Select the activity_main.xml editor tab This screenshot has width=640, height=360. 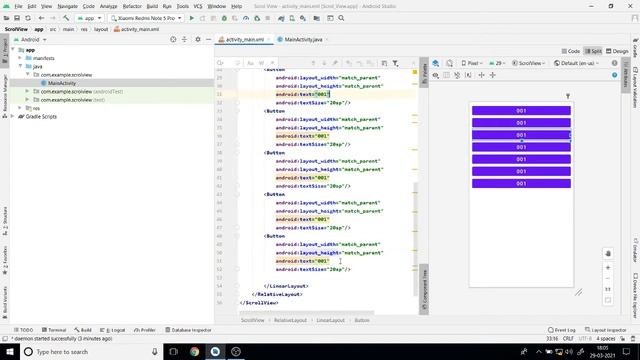[244, 40]
